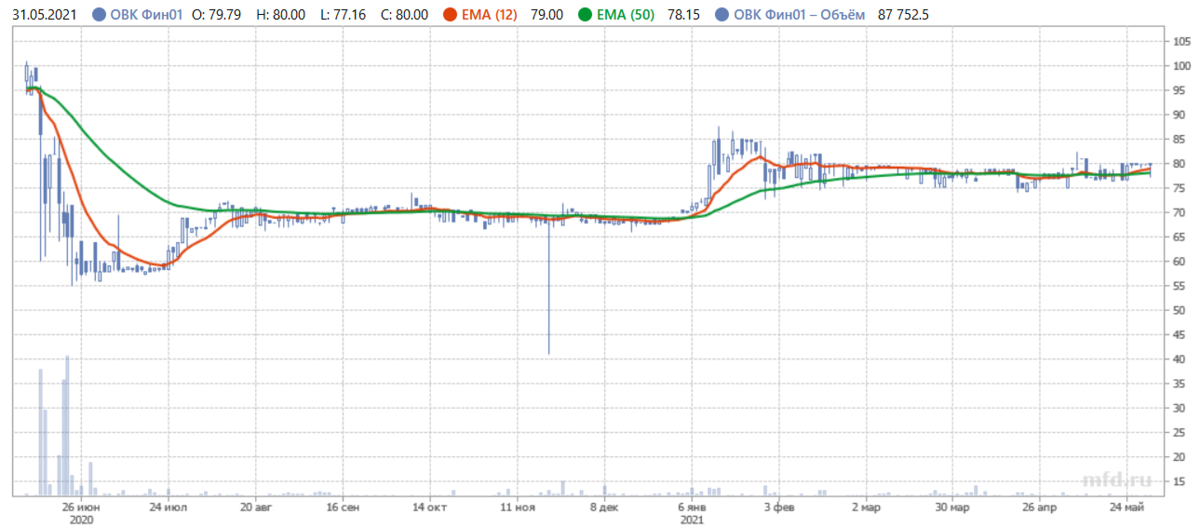Image resolution: width=1200 pixels, height=528 pixels.
Task: Click the orange EMA (12) legend dot
Action: (452, 15)
